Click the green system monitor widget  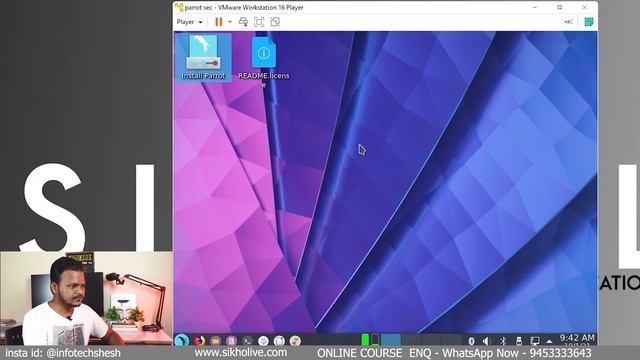tap(365, 340)
